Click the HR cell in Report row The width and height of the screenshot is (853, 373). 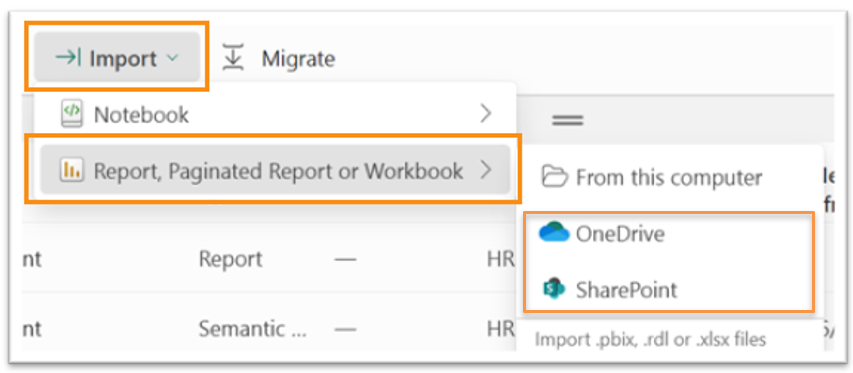click(x=501, y=259)
